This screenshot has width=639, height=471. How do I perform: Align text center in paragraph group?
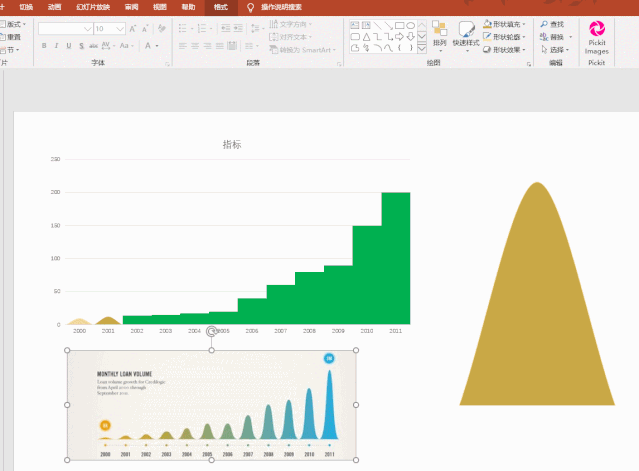(195, 46)
